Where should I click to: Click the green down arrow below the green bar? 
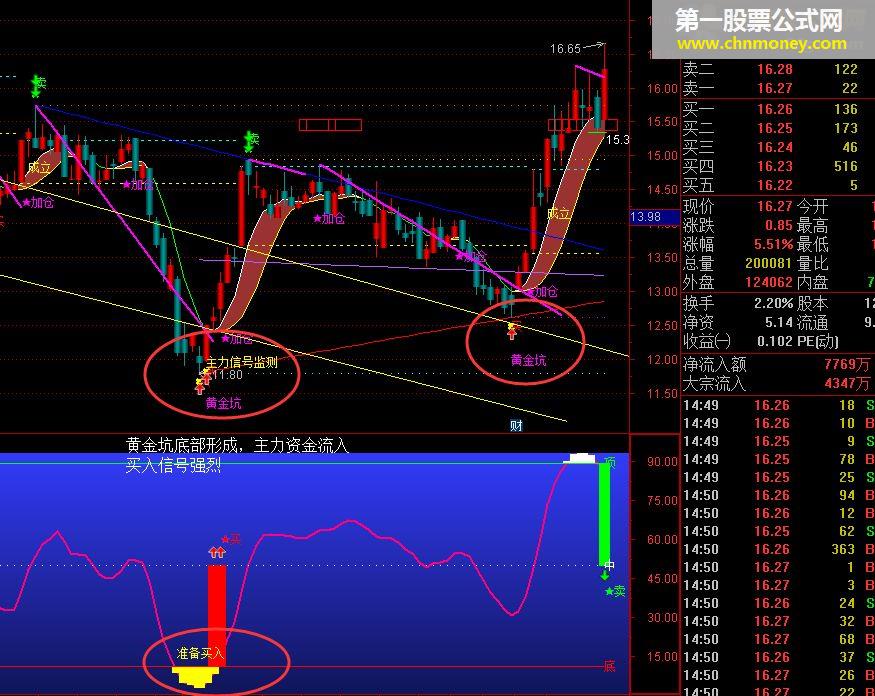click(x=604, y=575)
